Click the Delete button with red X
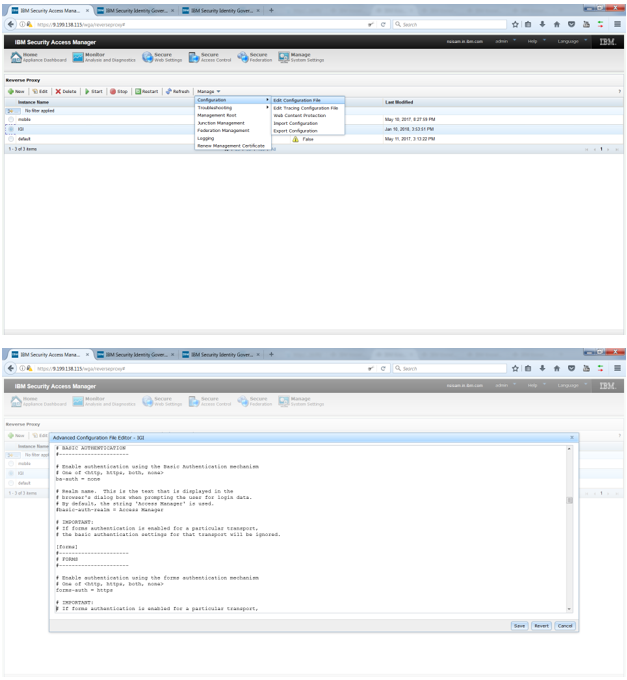This screenshot has height=680, width=627. pos(66,92)
